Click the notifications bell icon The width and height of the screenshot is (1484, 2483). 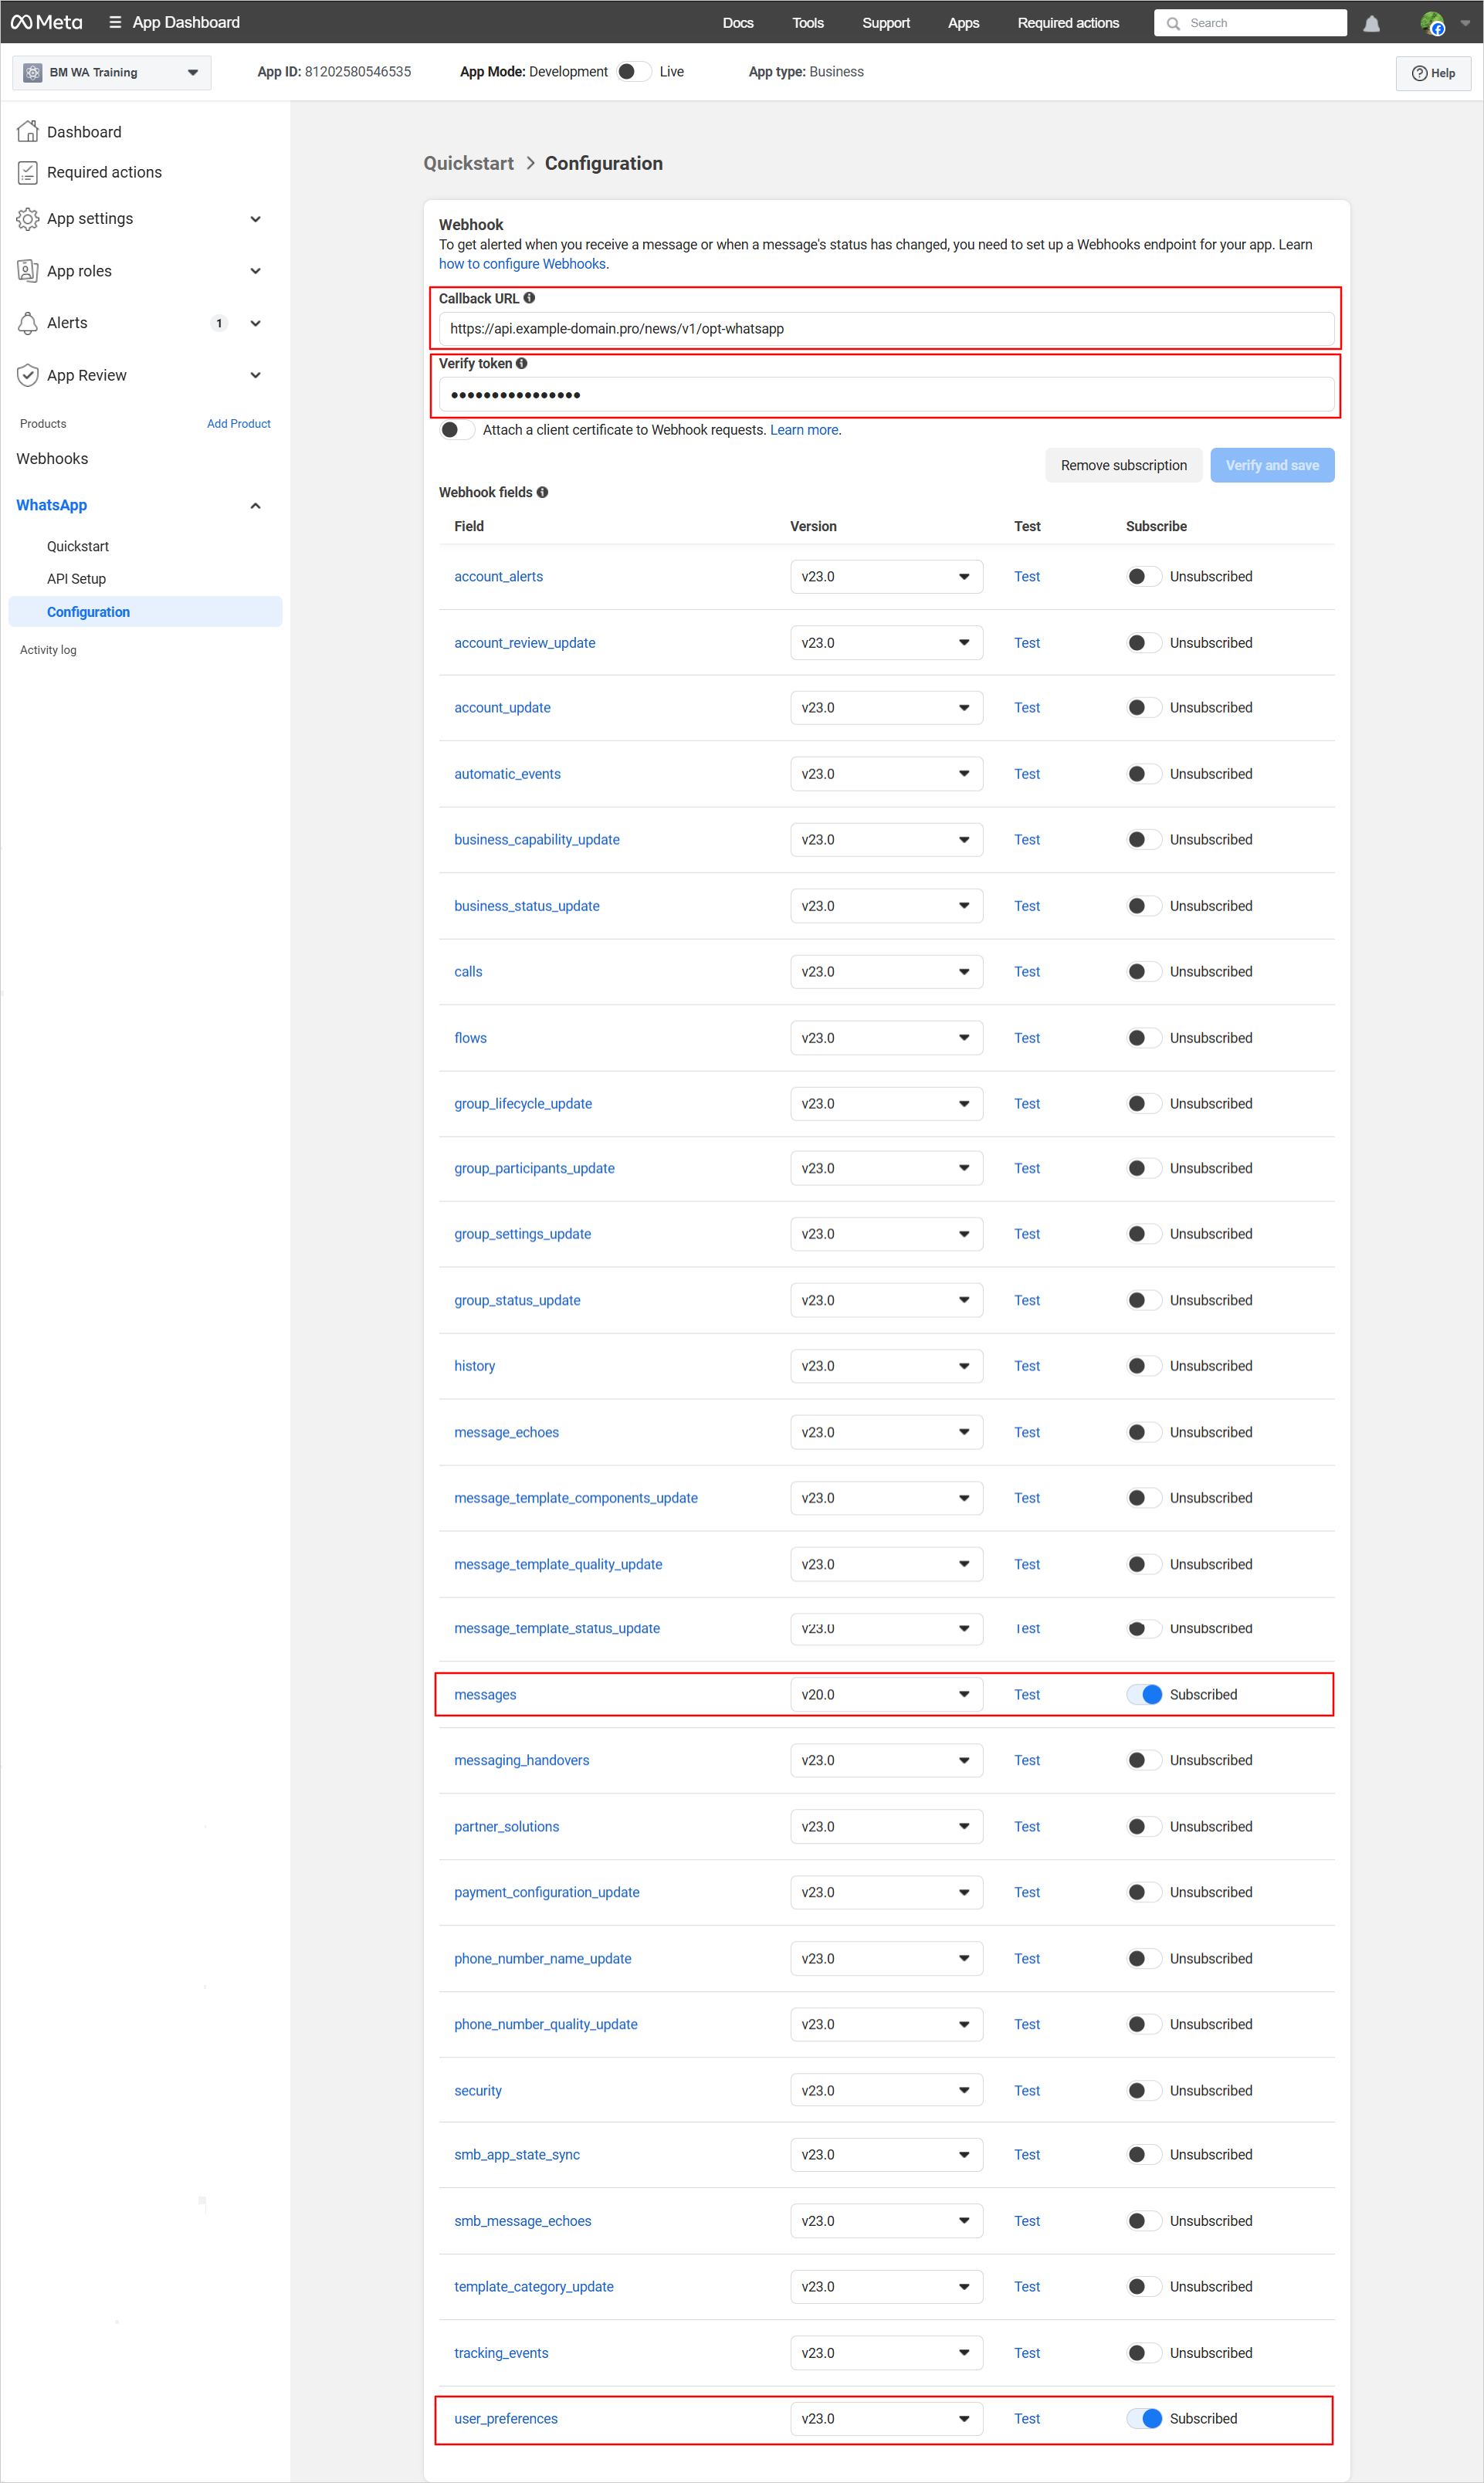[x=1371, y=23]
